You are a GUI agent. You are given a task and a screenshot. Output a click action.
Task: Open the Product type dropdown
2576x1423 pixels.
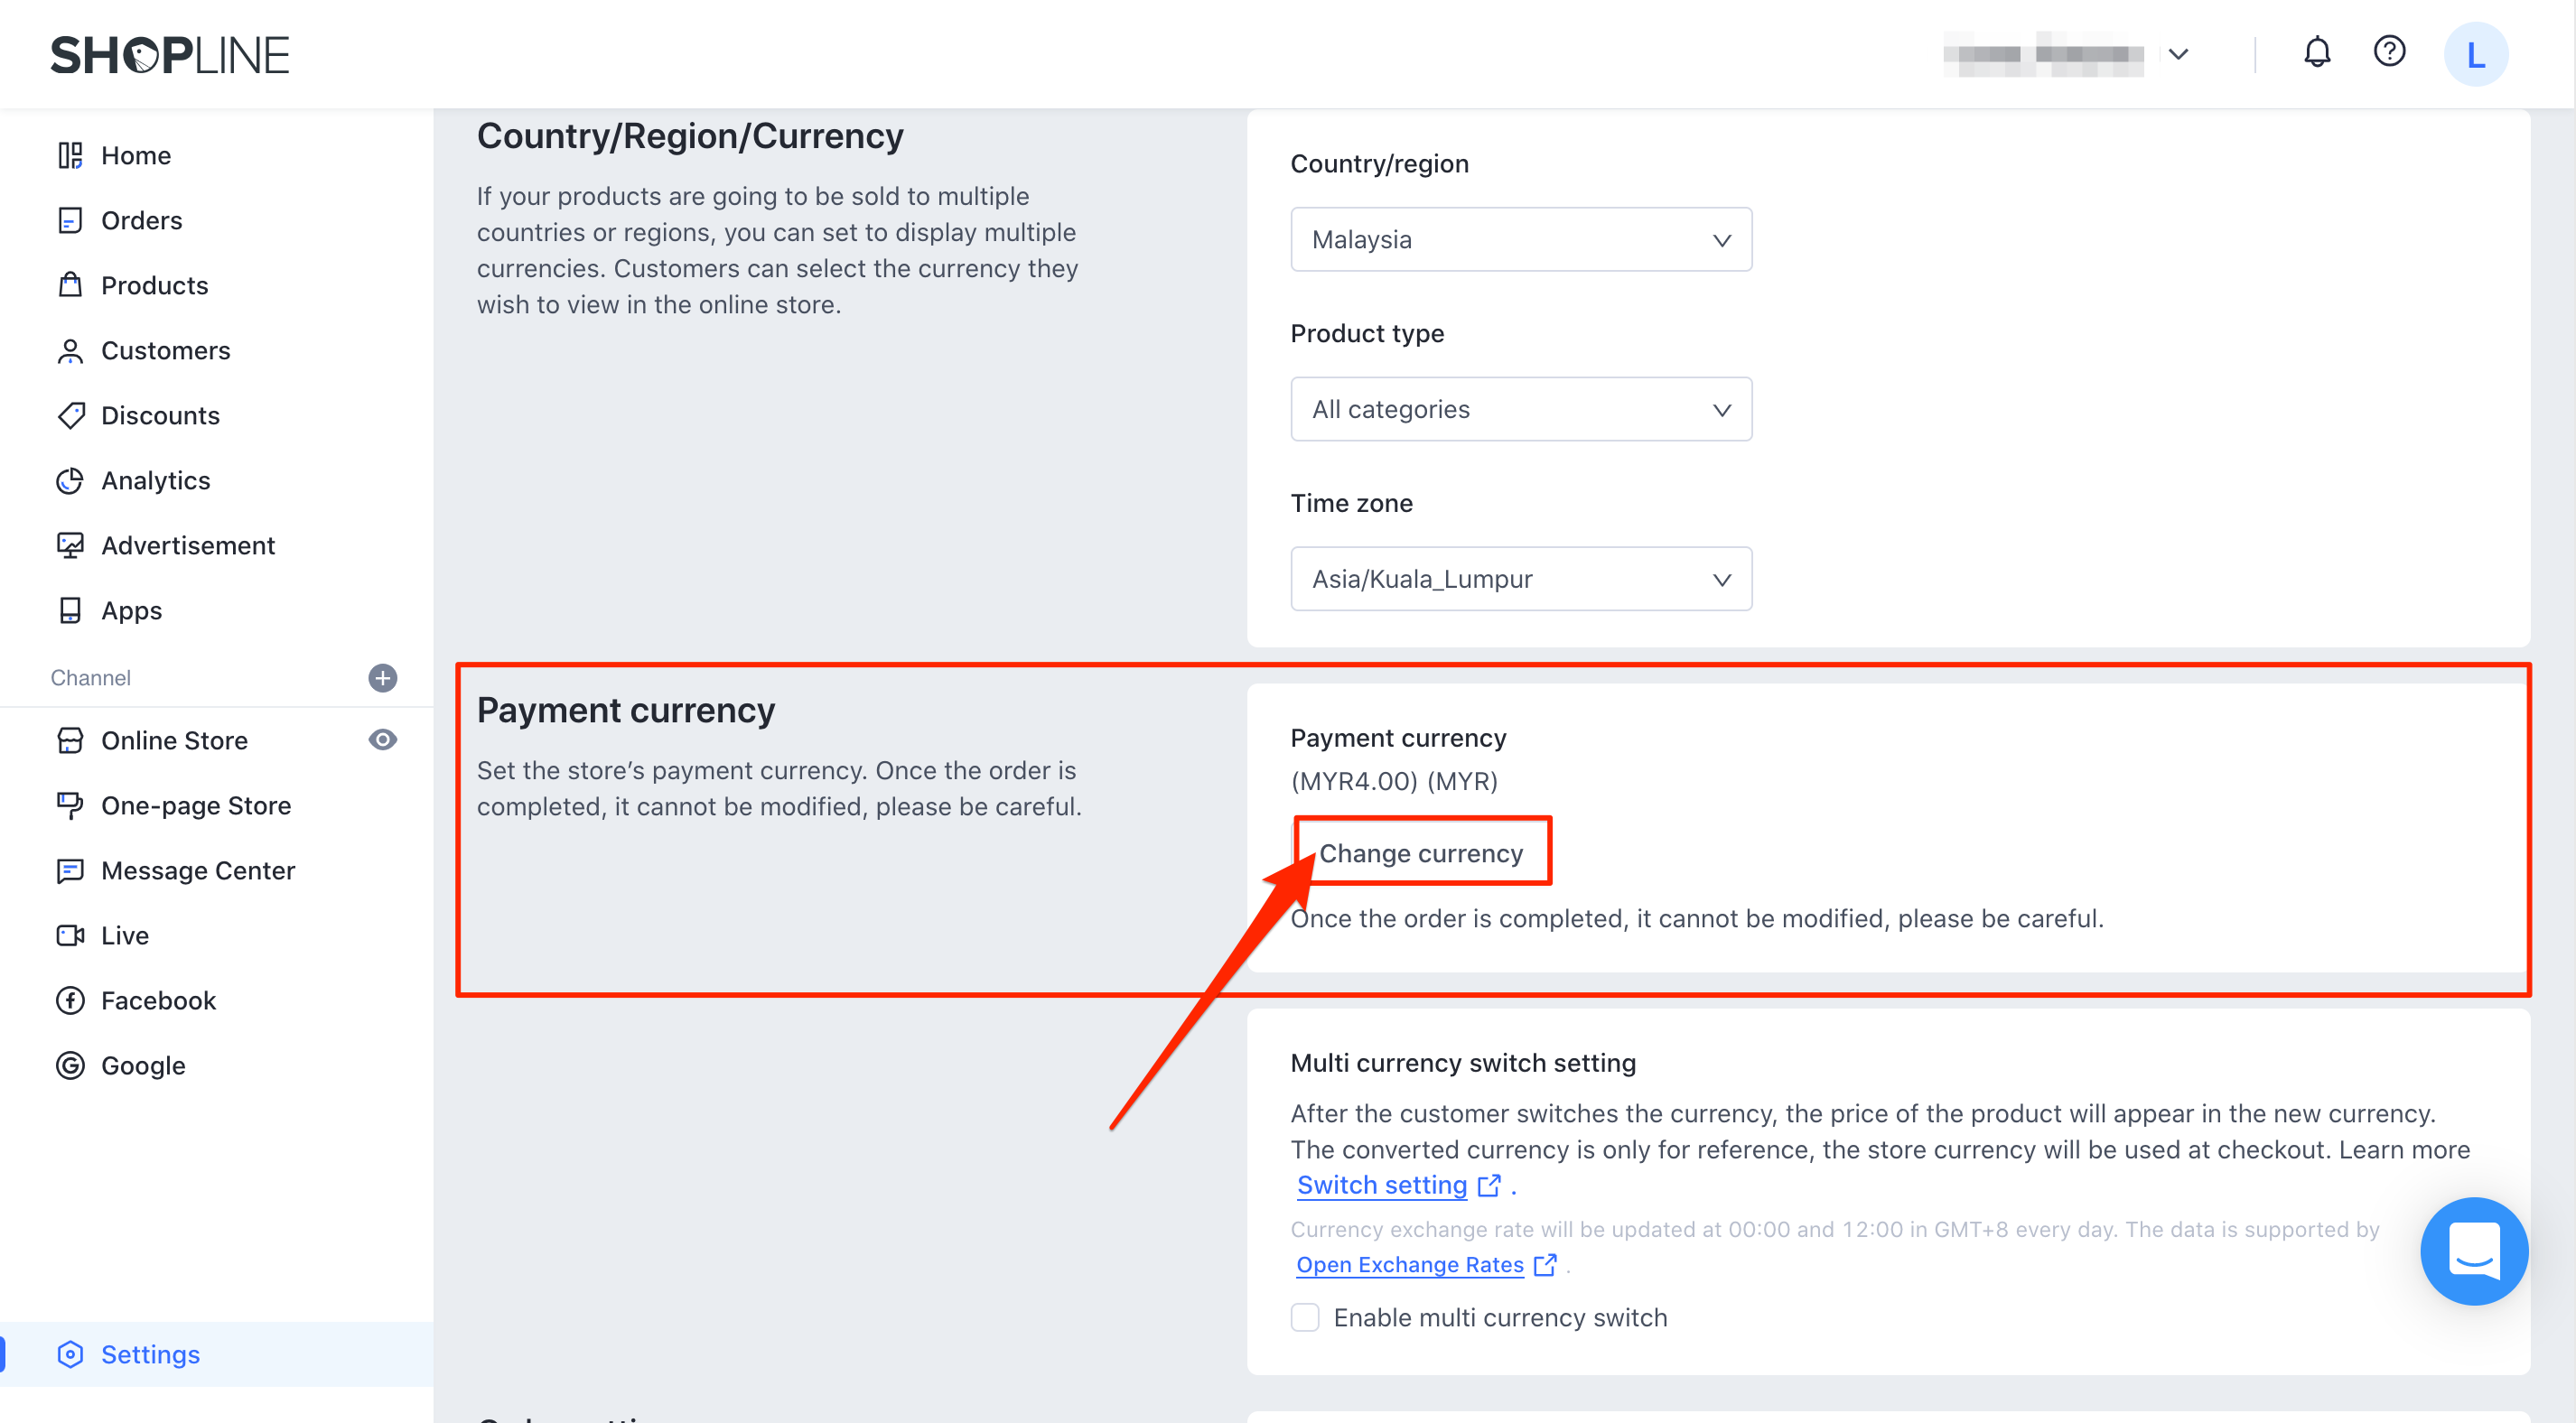coord(1520,410)
